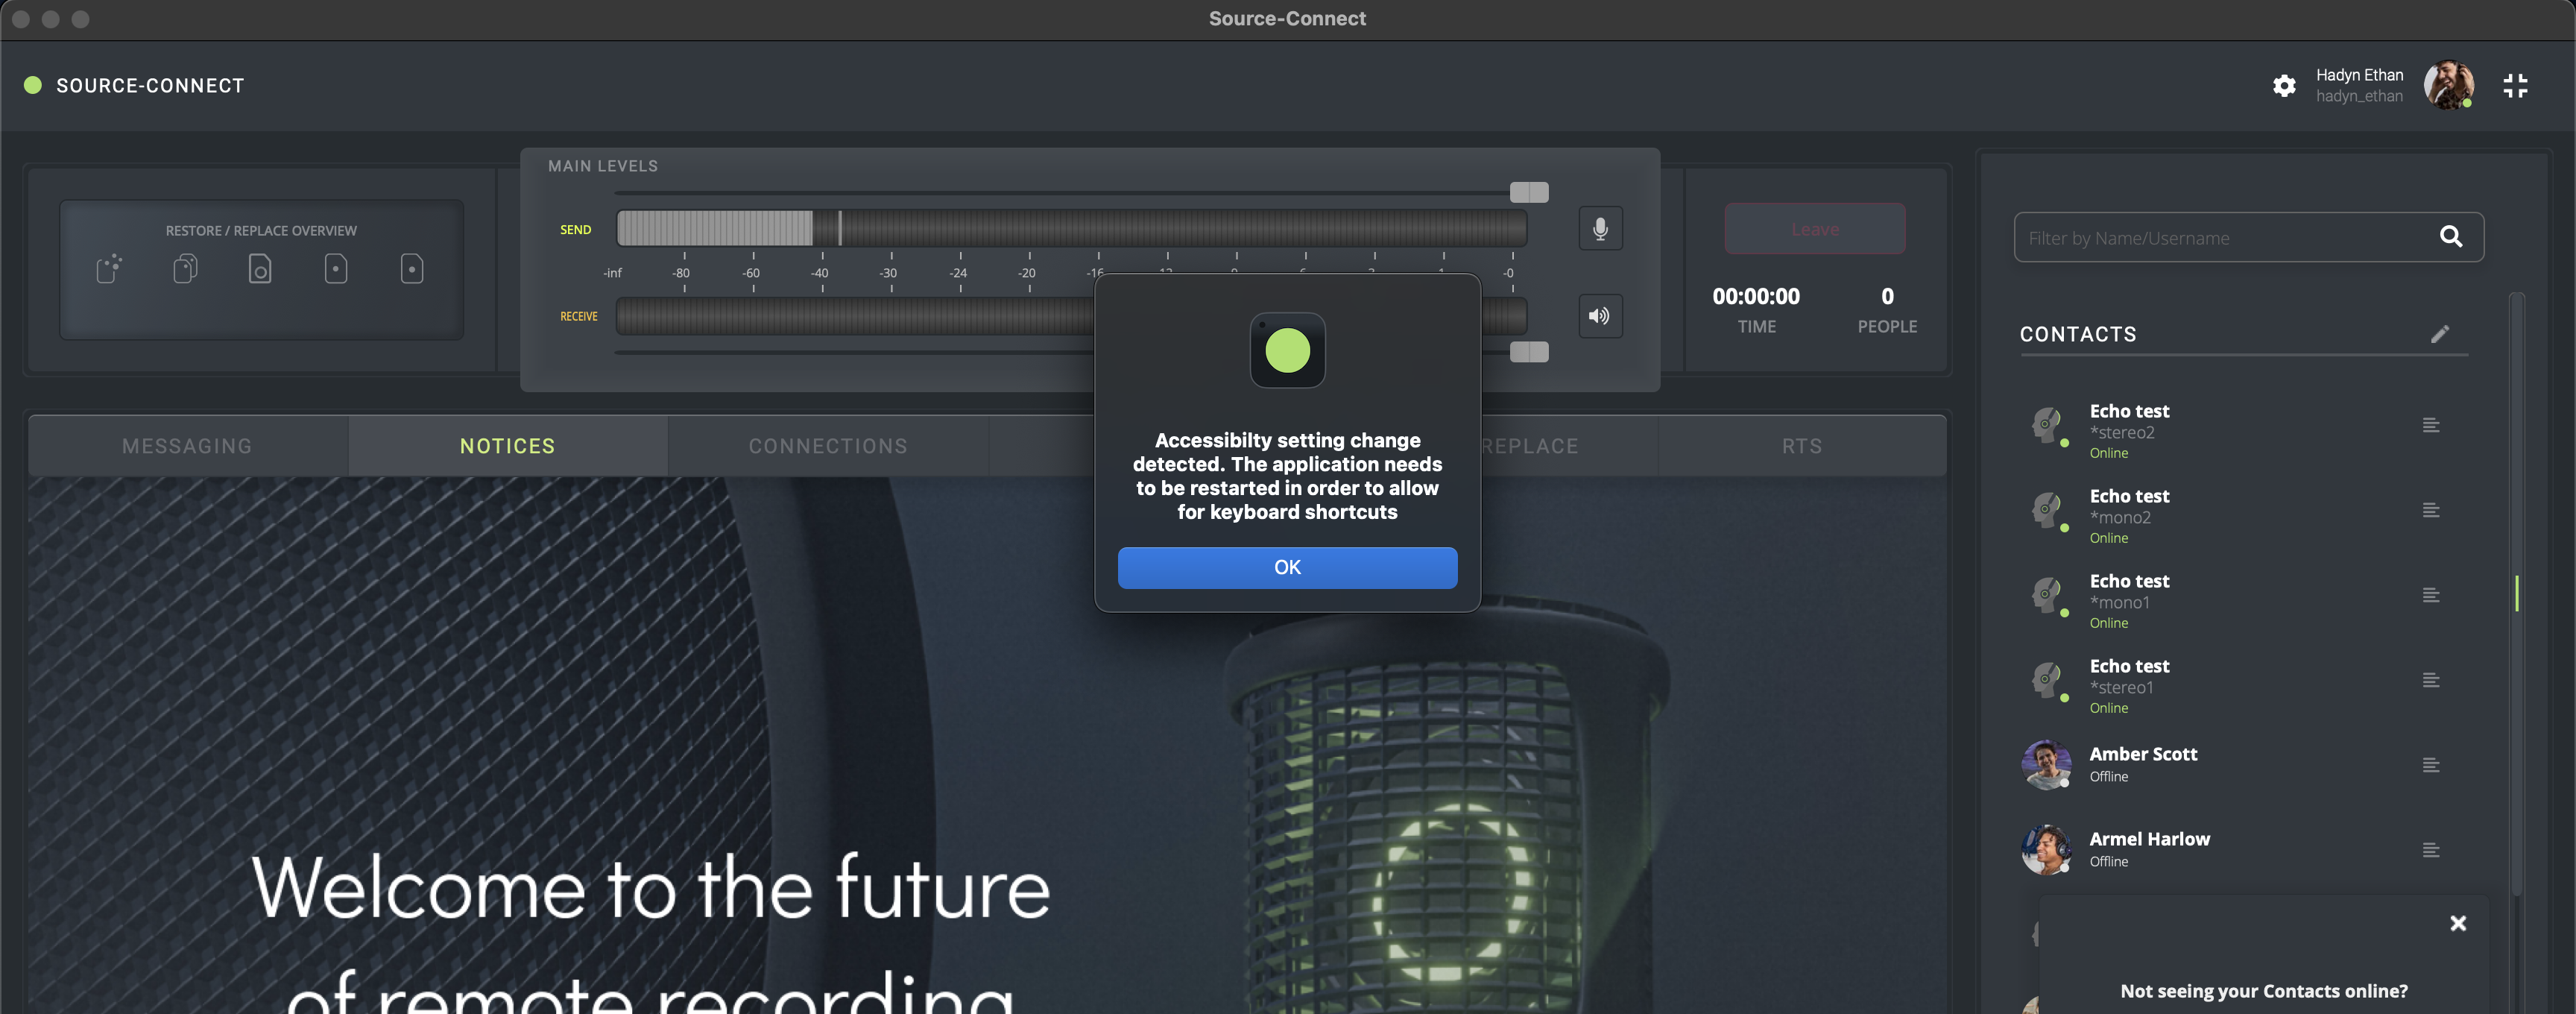Switch to the Messaging tab
The width and height of the screenshot is (2576, 1014).
pos(187,446)
